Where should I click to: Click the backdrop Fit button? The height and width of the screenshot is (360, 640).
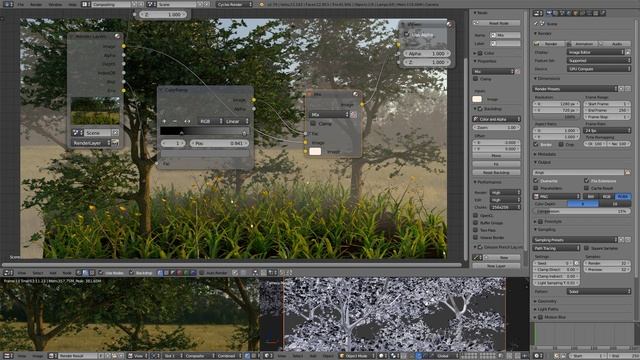tap(496, 164)
